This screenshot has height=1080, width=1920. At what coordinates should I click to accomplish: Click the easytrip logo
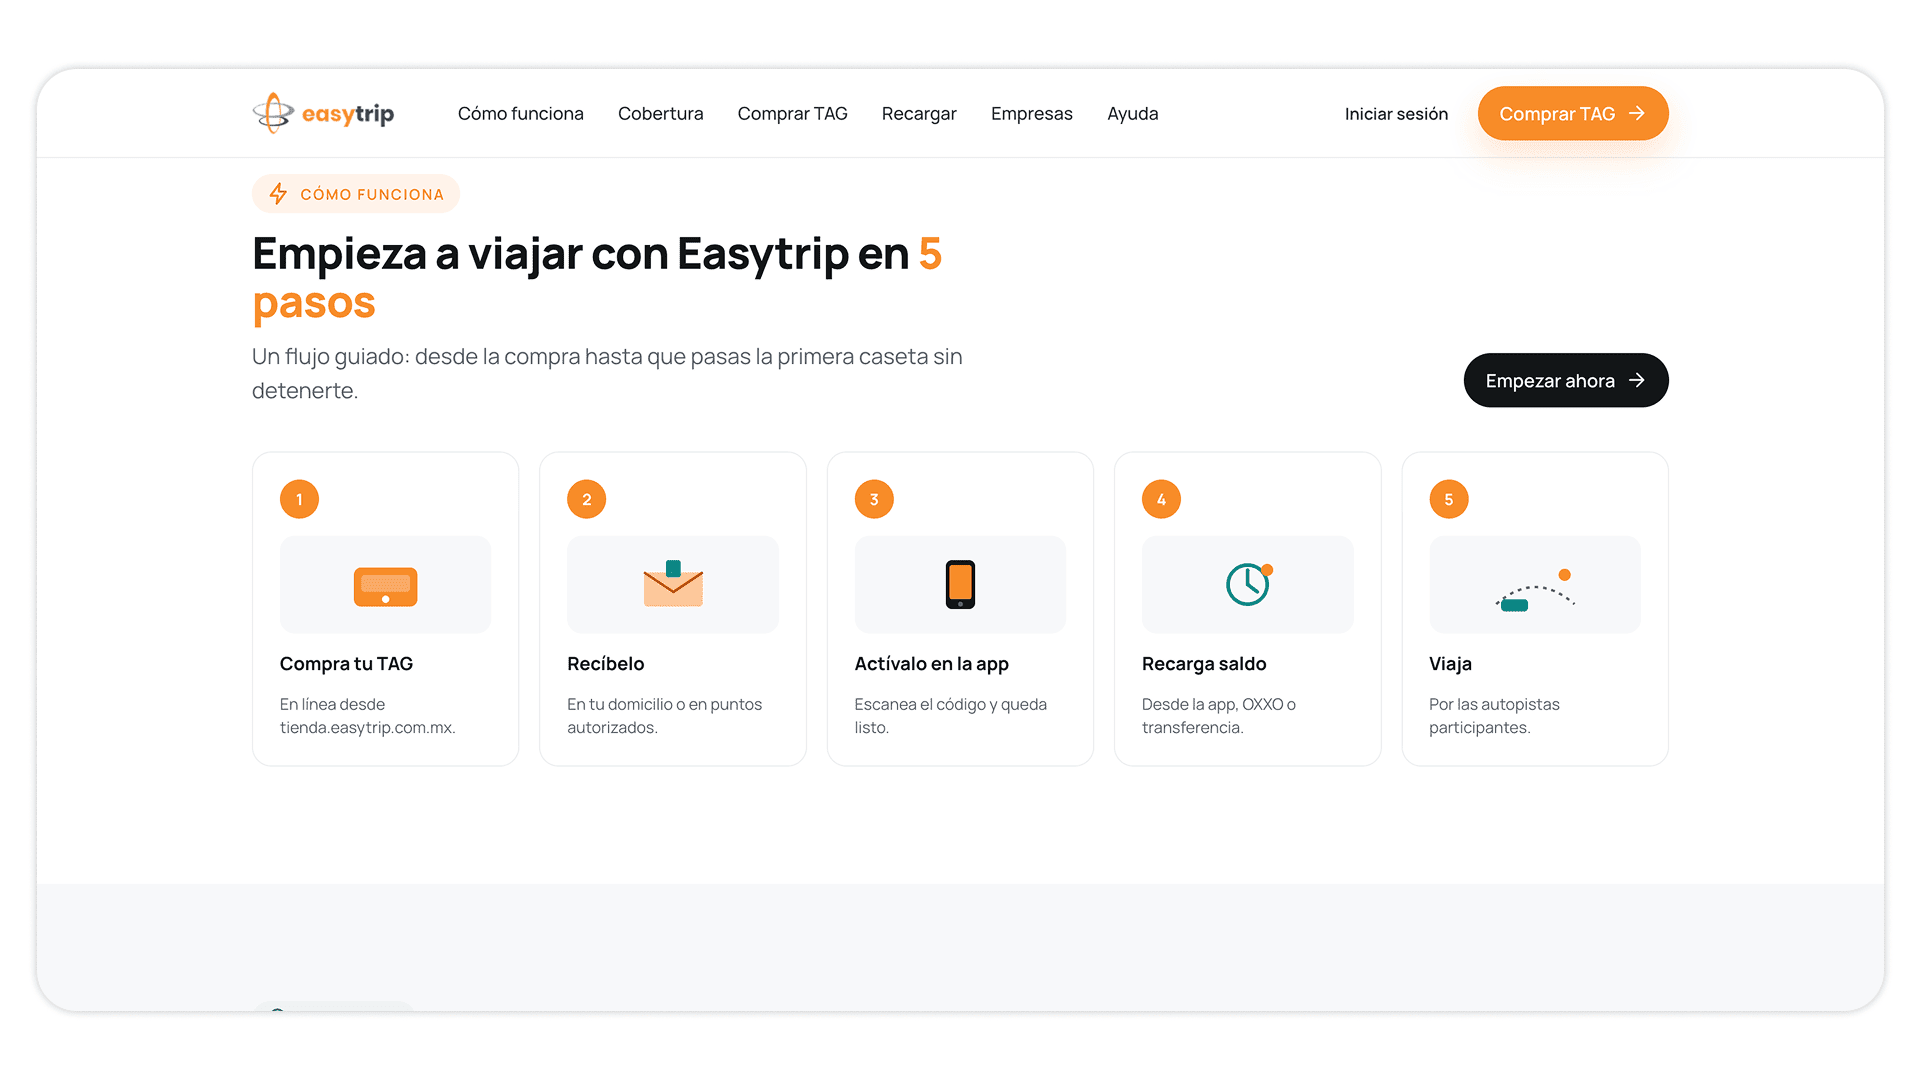(x=323, y=113)
